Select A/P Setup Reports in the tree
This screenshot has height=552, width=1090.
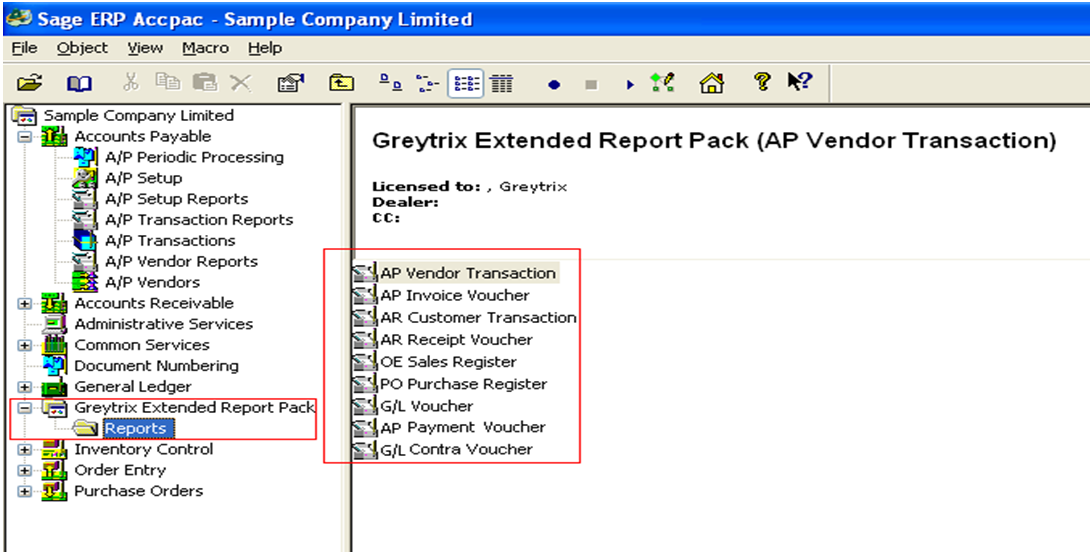[x=177, y=199]
